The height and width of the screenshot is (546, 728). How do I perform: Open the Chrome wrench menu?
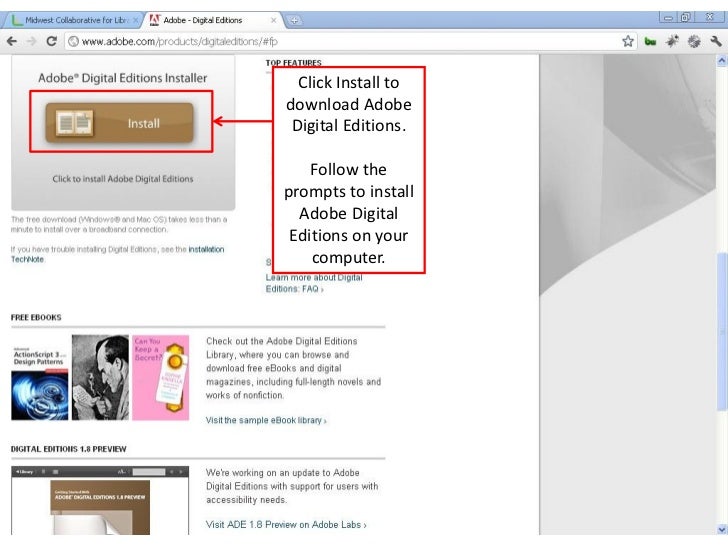(x=715, y=41)
